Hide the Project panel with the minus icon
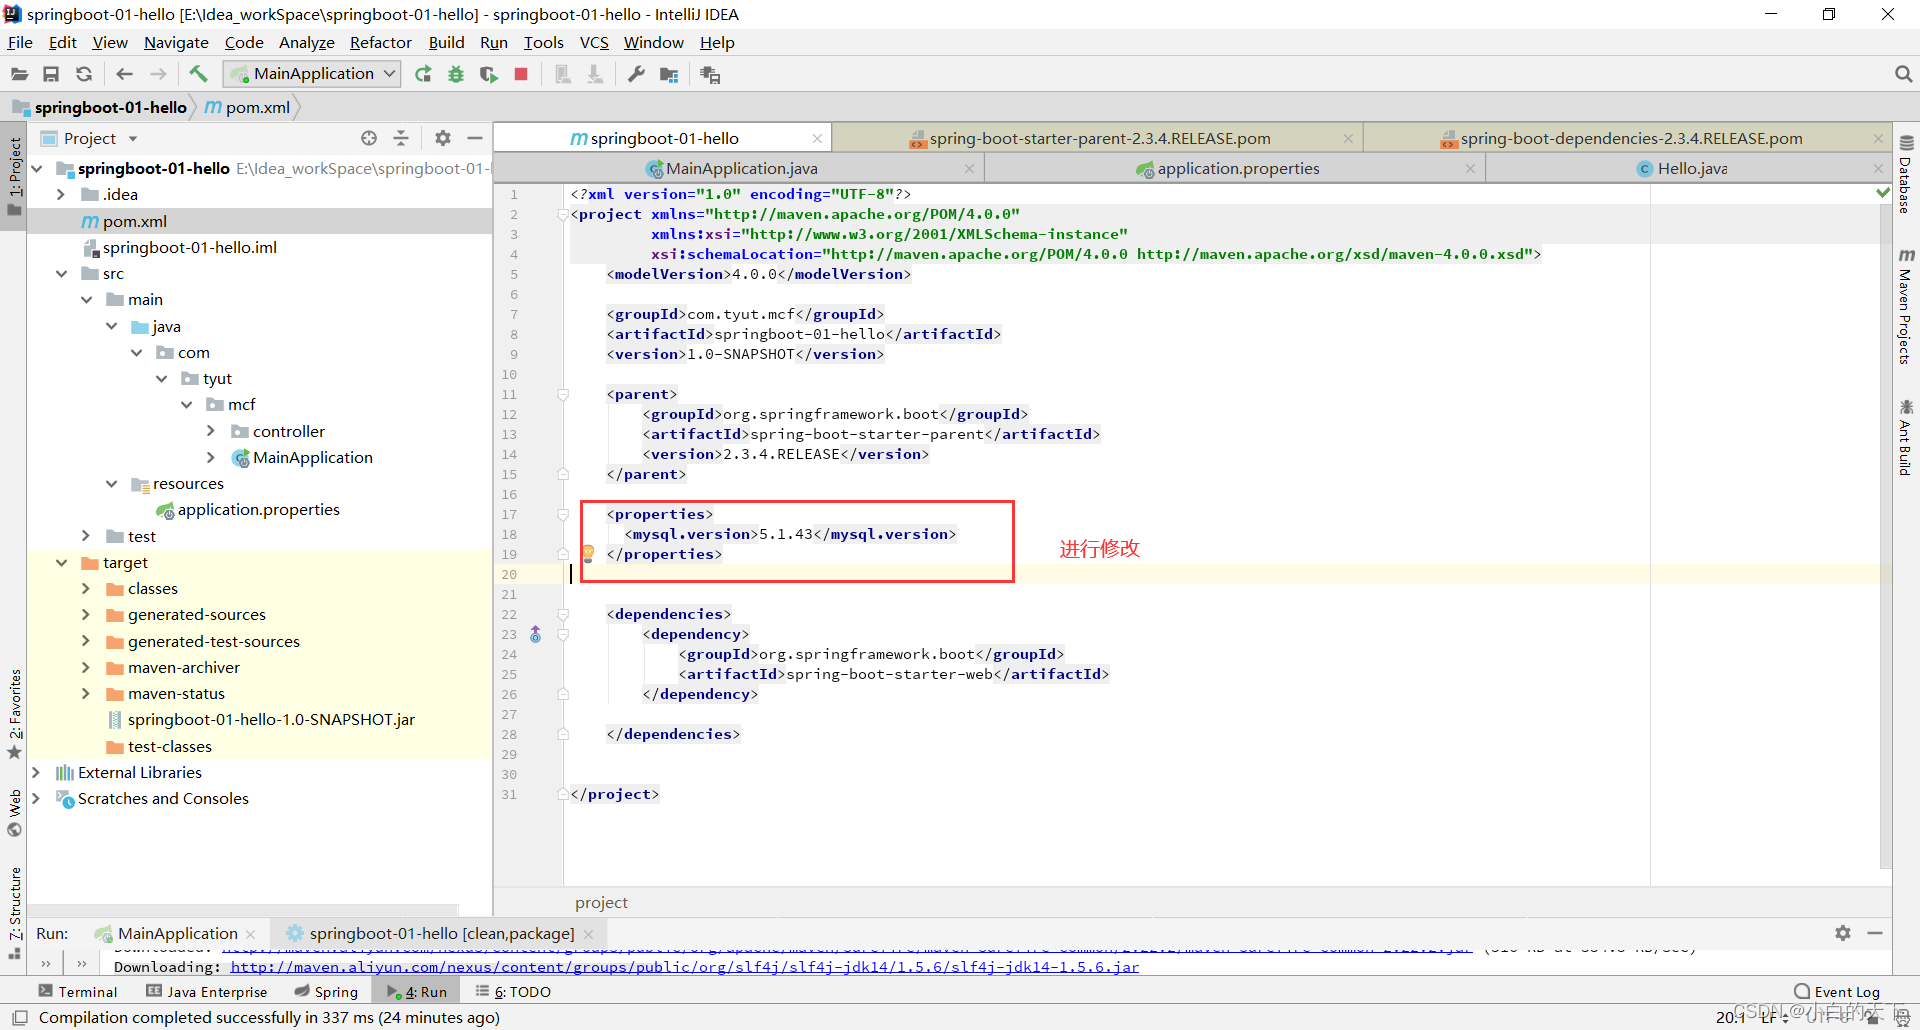The width and height of the screenshot is (1920, 1030). click(475, 138)
